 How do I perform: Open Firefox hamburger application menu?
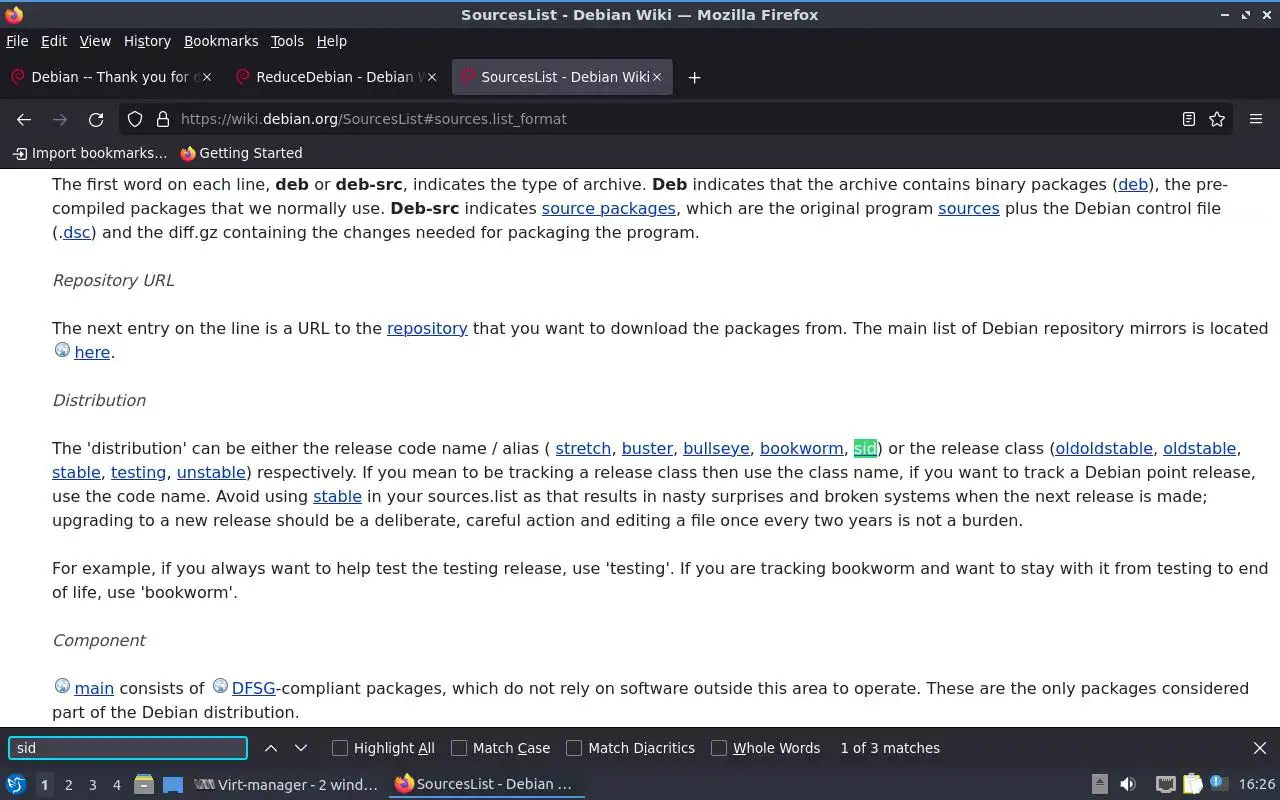pos(1256,119)
